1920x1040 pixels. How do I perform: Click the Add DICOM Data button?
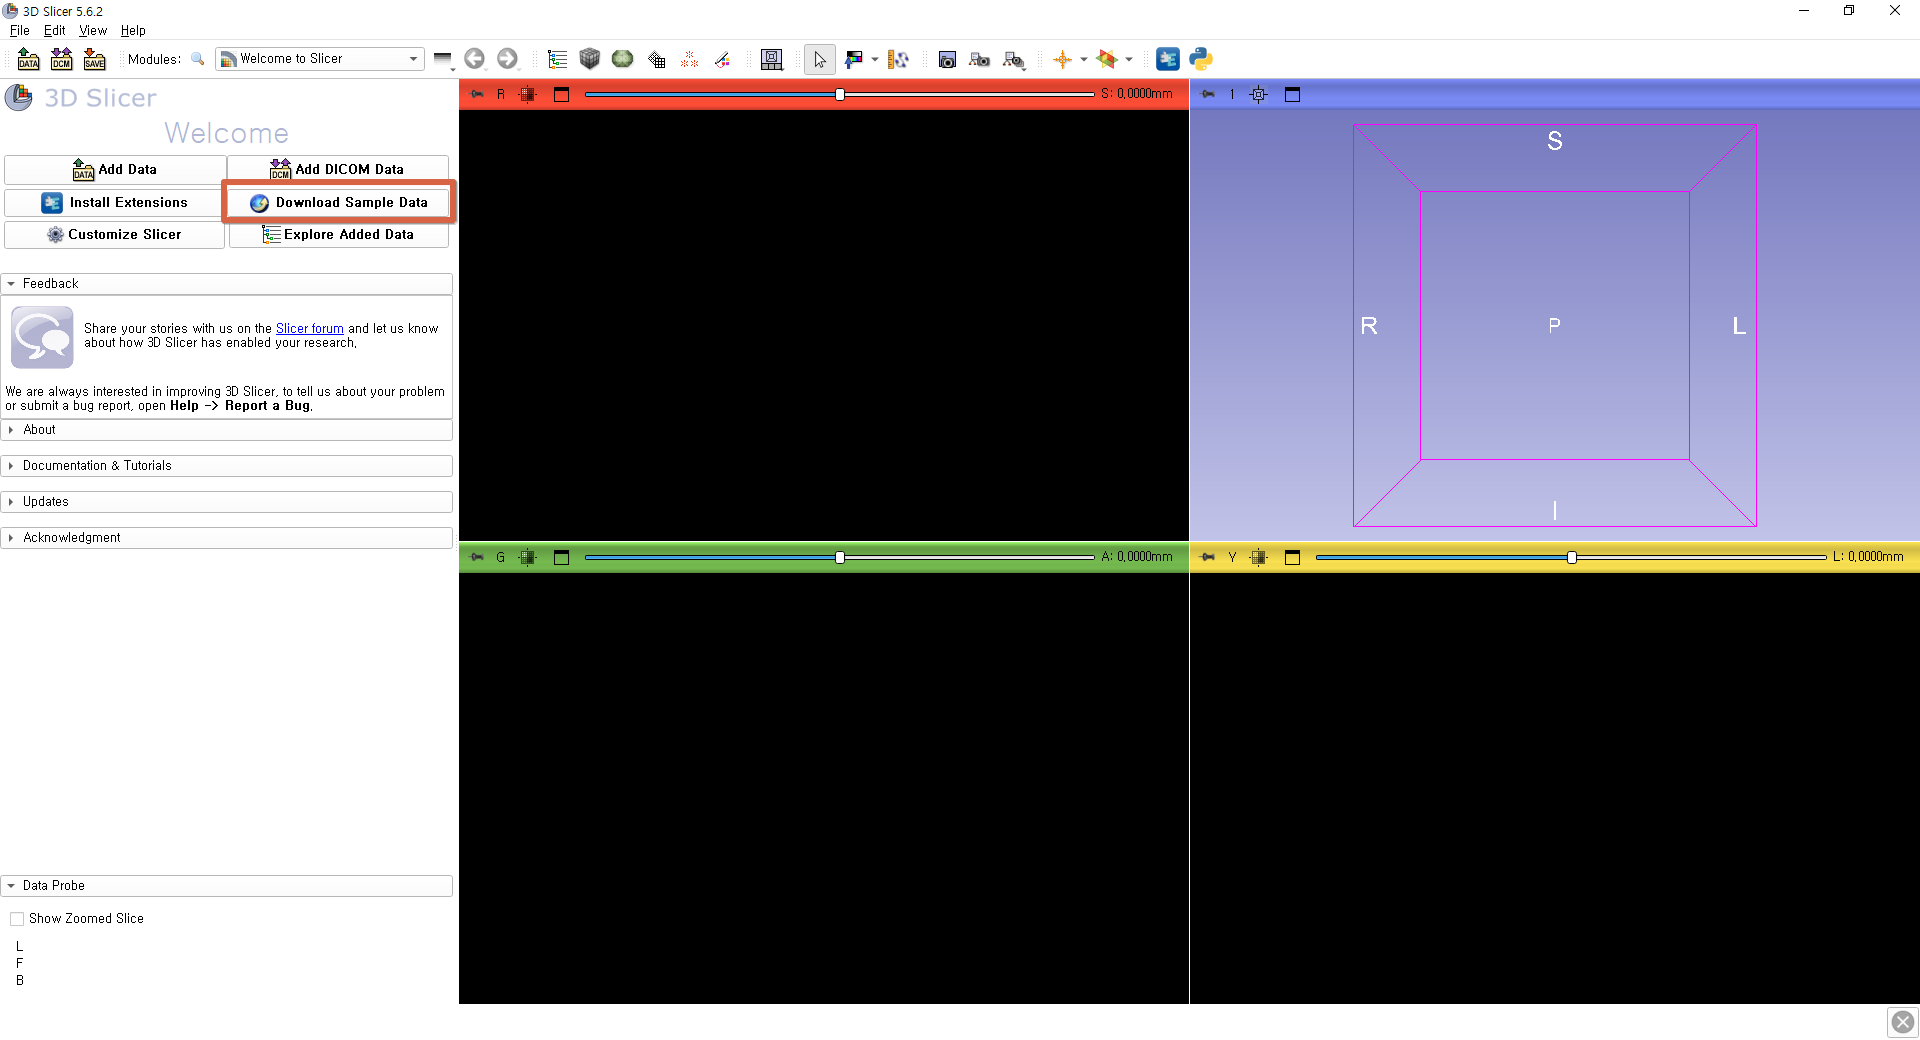[x=338, y=169]
